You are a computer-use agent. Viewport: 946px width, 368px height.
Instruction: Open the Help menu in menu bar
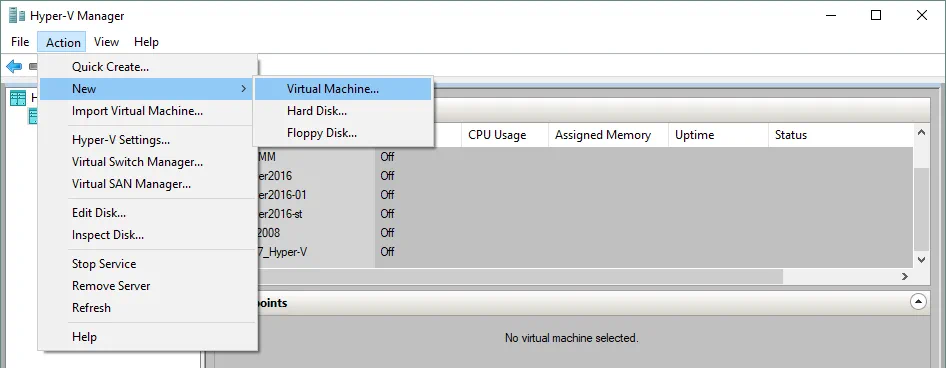146,42
